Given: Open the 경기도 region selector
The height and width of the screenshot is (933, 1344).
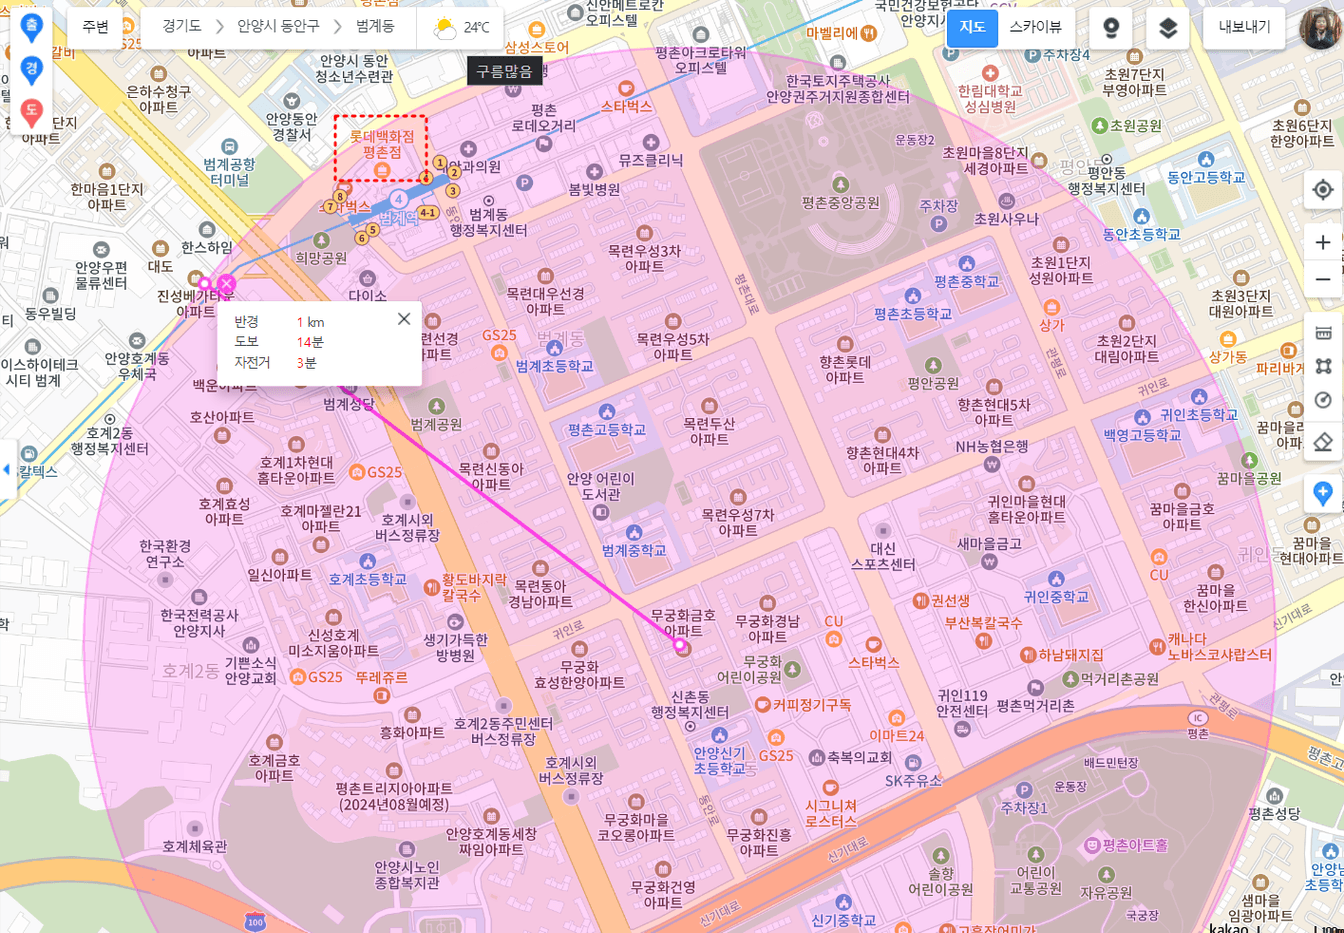Looking at the screenshot, I should coord(182,27).
